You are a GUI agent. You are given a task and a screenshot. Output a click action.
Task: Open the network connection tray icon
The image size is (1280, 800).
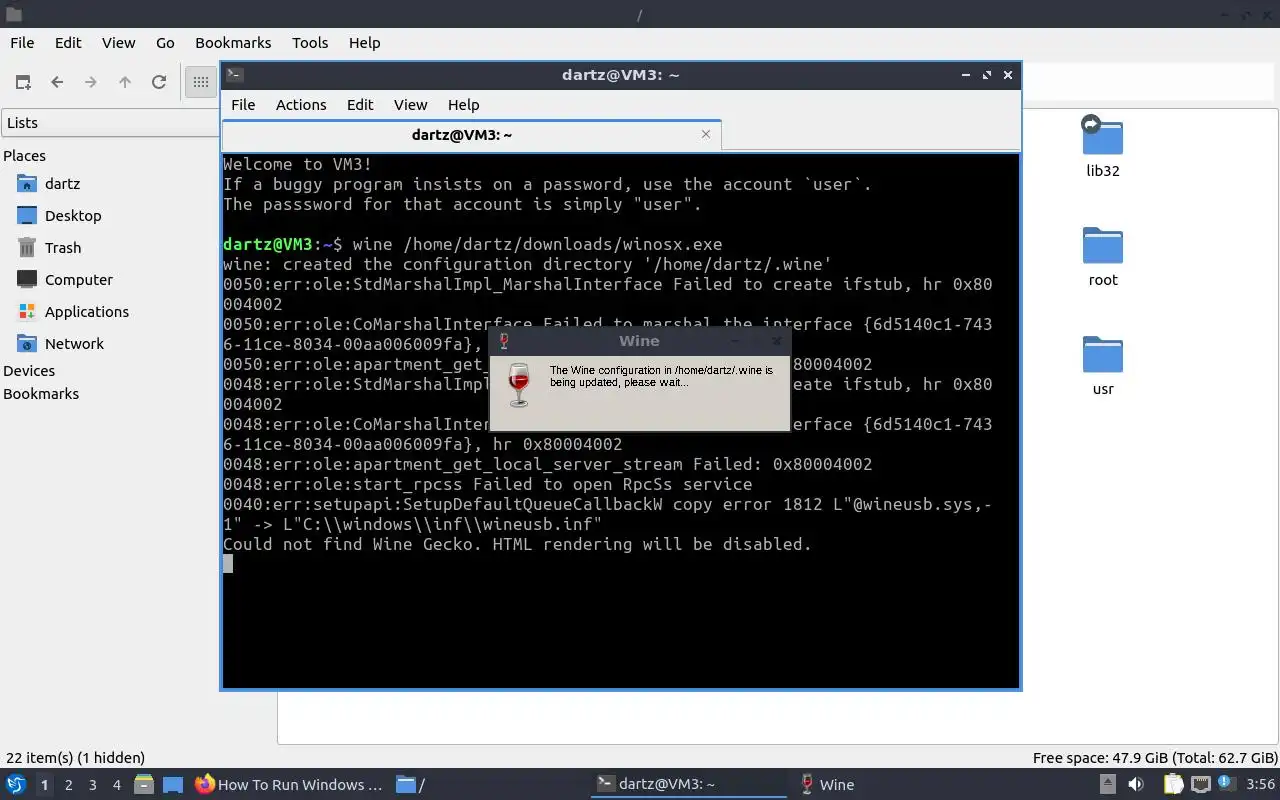1201,785
